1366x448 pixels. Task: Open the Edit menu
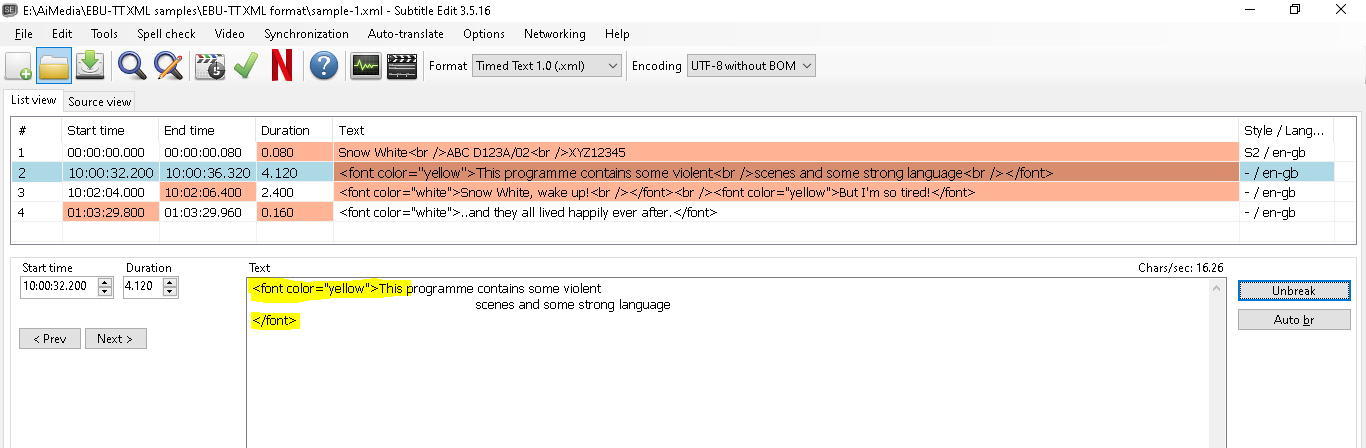coord(62,33)
